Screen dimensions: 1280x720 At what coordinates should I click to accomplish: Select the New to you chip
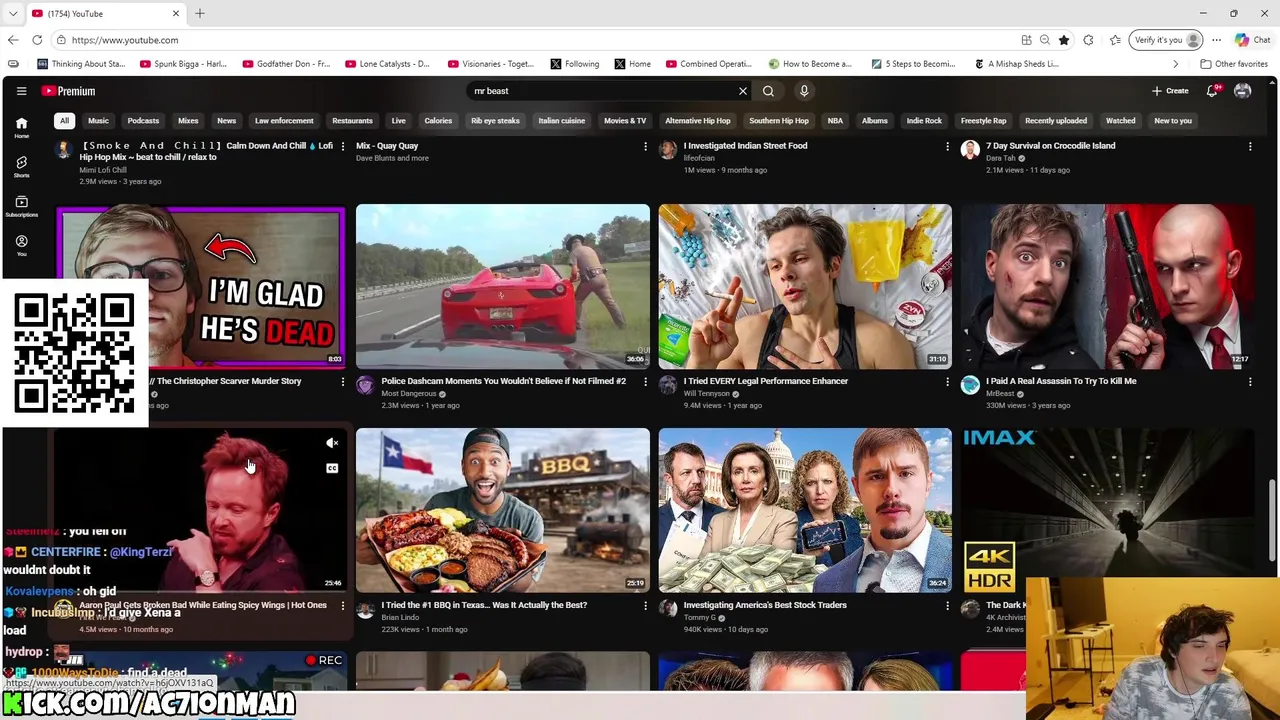[1173, 121]
